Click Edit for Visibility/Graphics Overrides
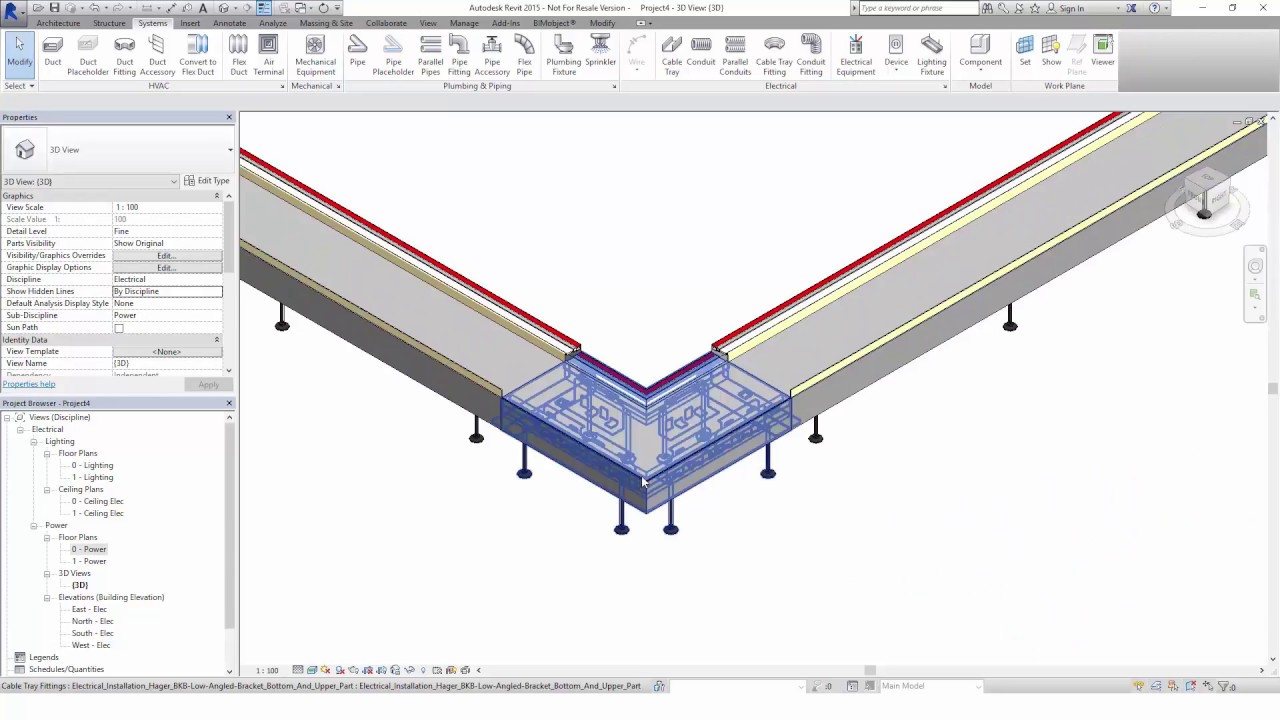1280x720 pixels. point(167,256)
